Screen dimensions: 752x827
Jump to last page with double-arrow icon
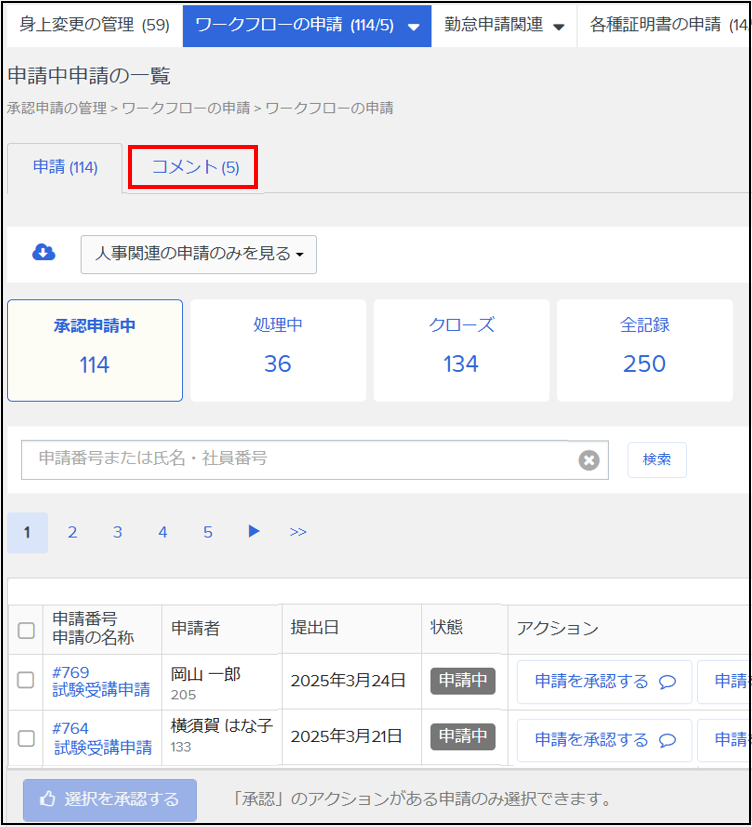pos(298,532)
